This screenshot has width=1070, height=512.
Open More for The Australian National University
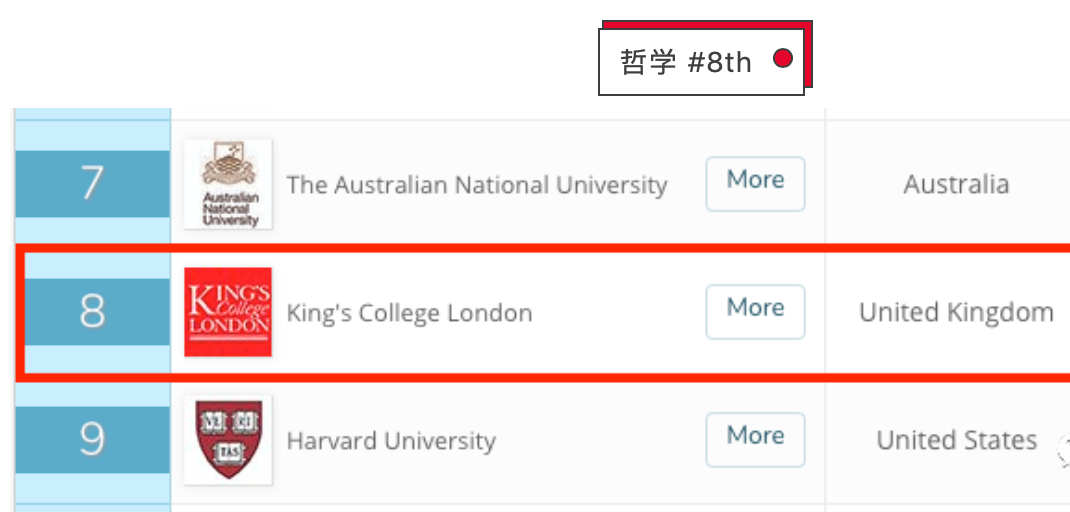pos(755,183)
